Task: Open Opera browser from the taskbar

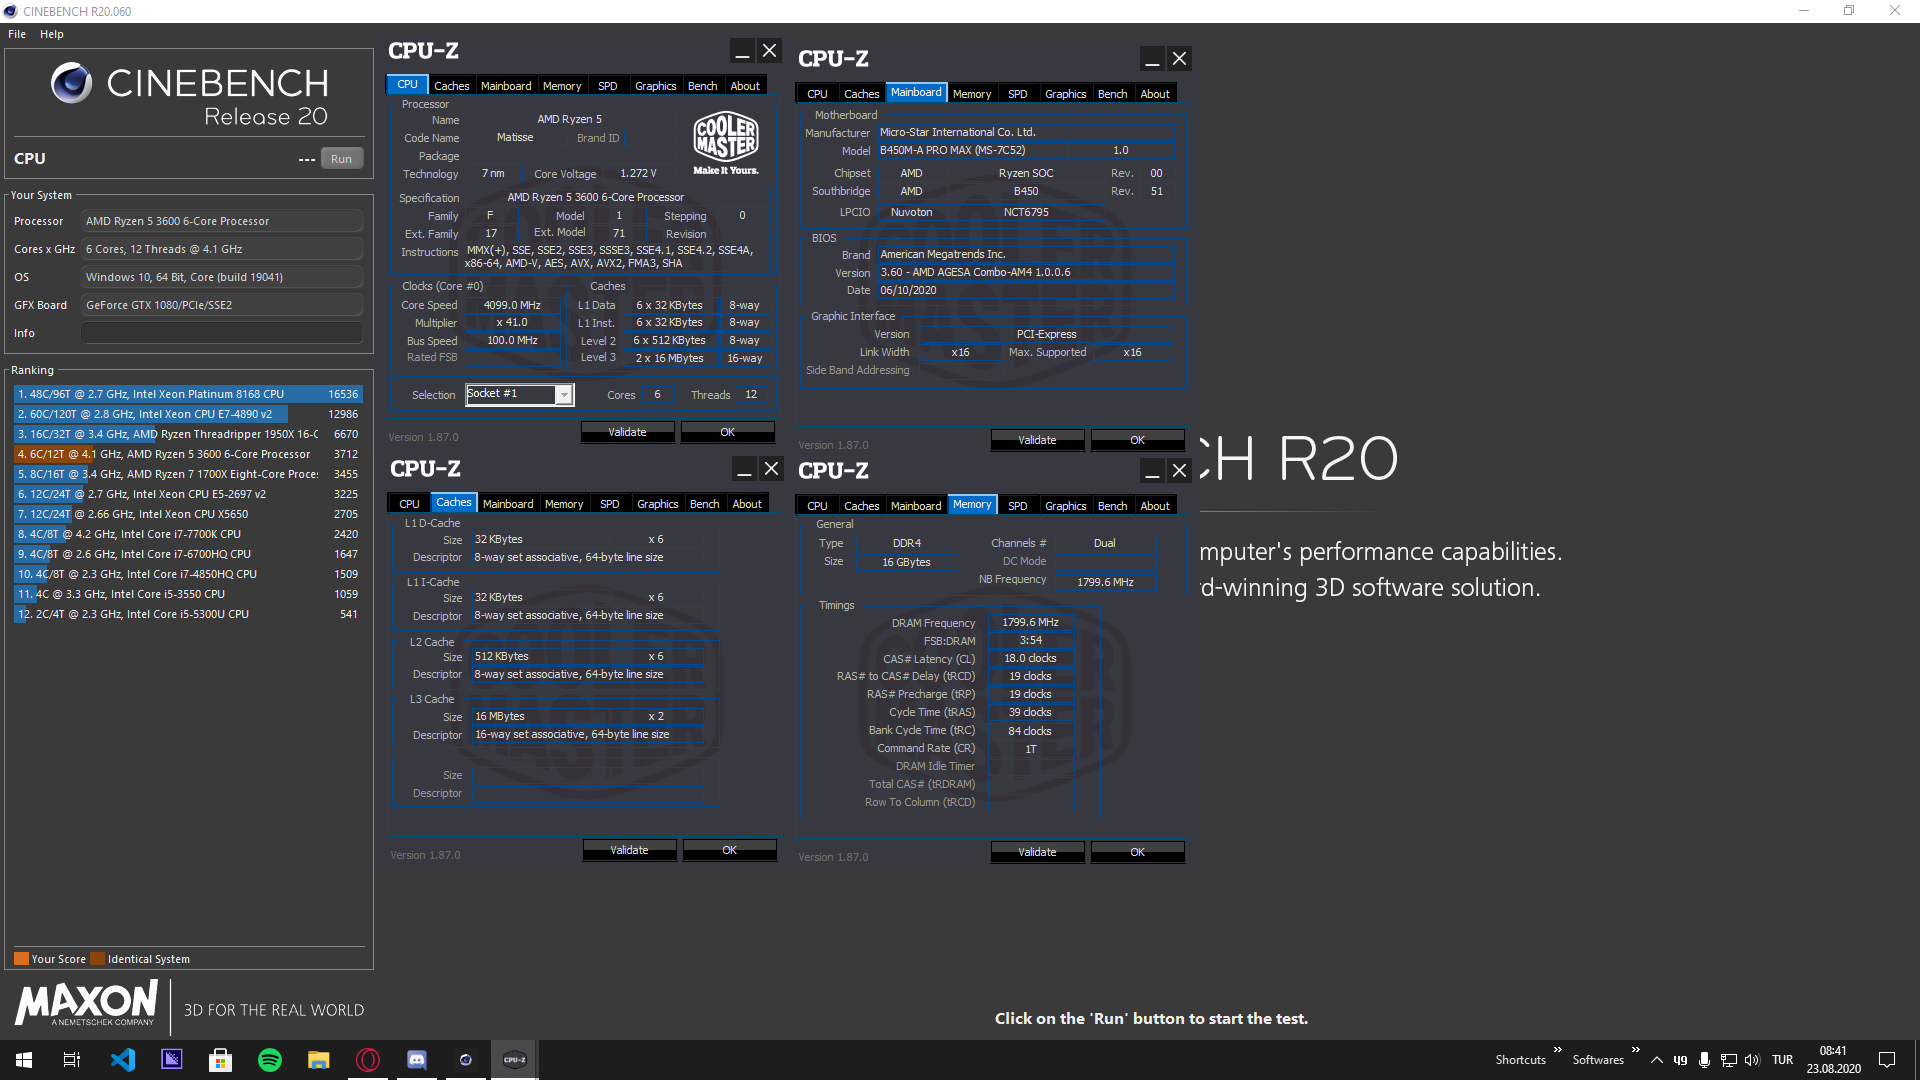Action: [x=368, y=1060]
